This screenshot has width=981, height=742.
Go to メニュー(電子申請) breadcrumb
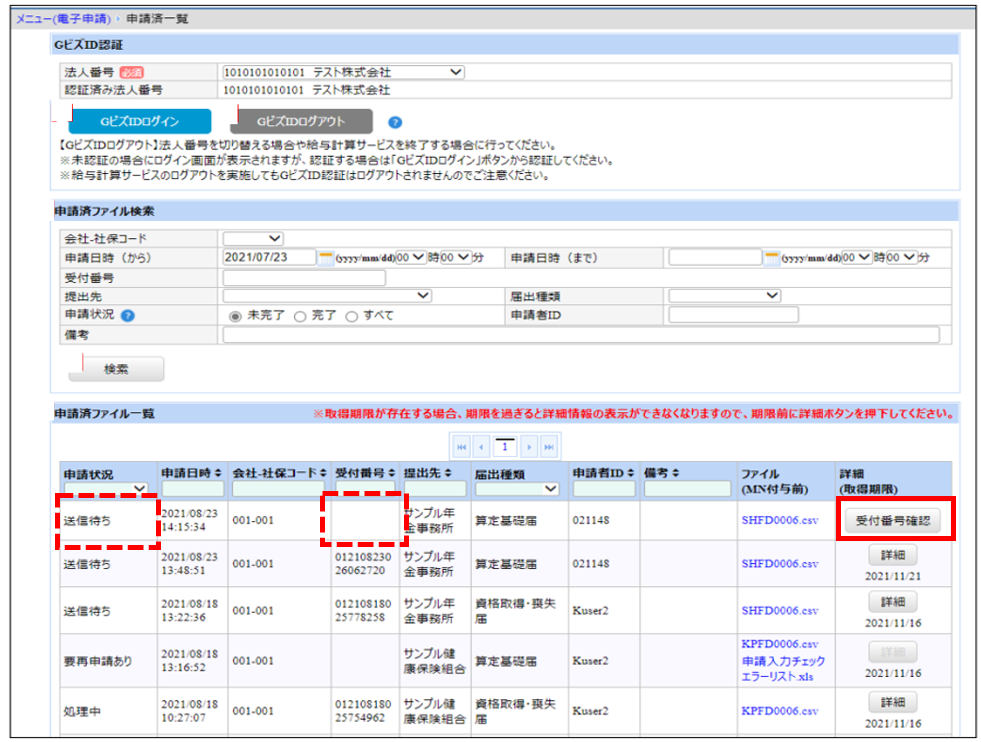[63, 19]
